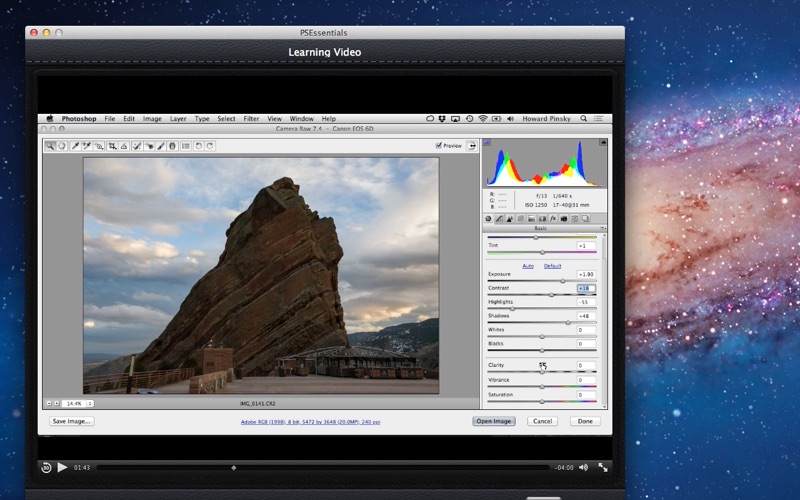This screenshot has height=500, width=800.
Task: Click the Contrast value field
Action: tap(586, 288)
